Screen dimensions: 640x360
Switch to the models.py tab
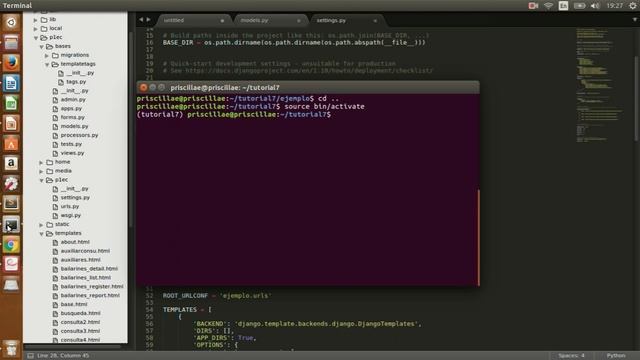269,20
